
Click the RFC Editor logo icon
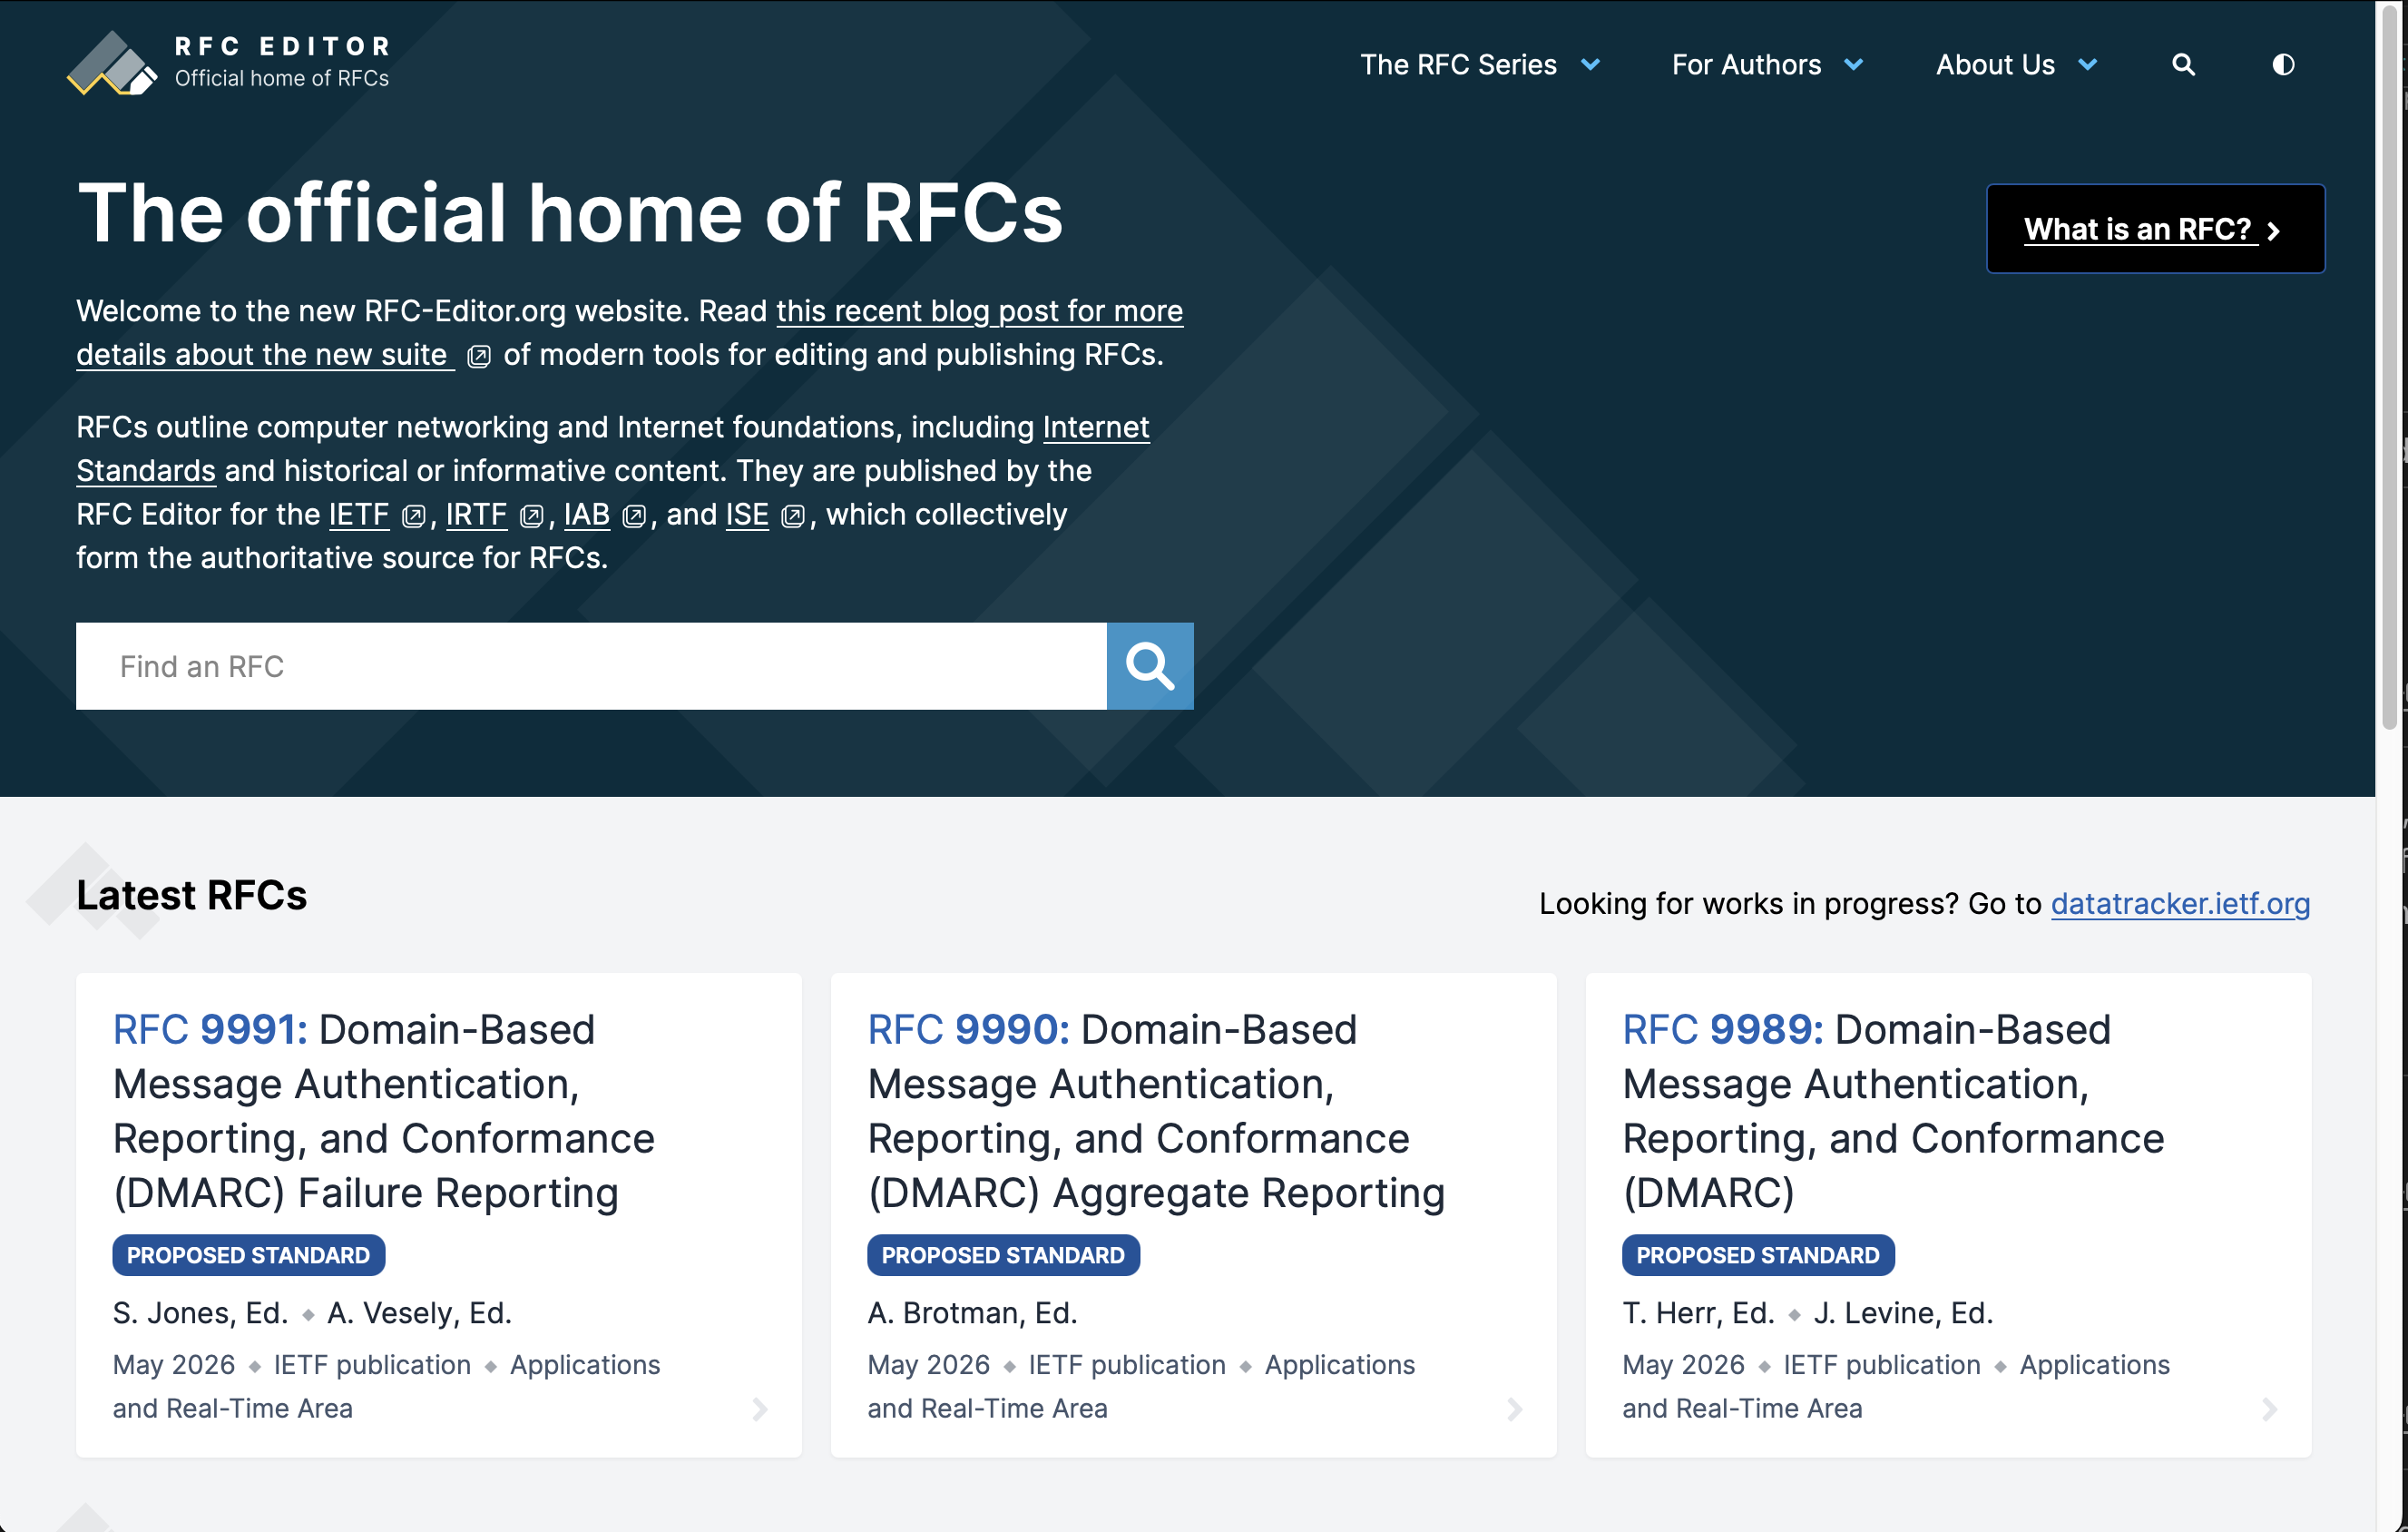pos(112,63)
